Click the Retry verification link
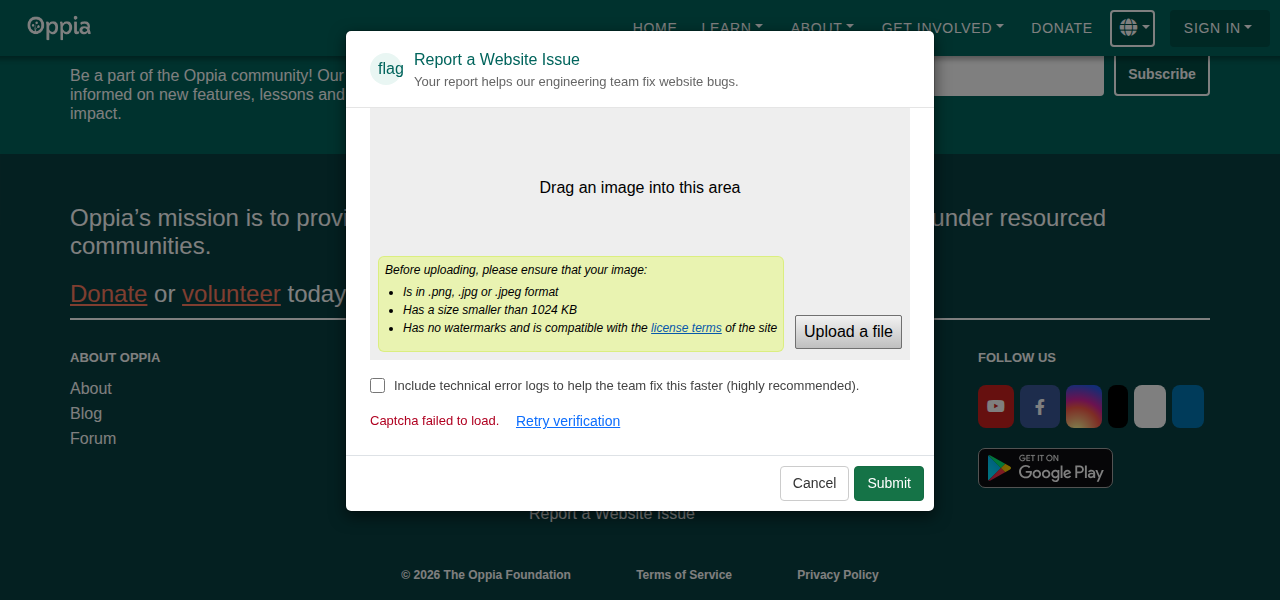This screenshot has width=1280, height=600. 568,421
